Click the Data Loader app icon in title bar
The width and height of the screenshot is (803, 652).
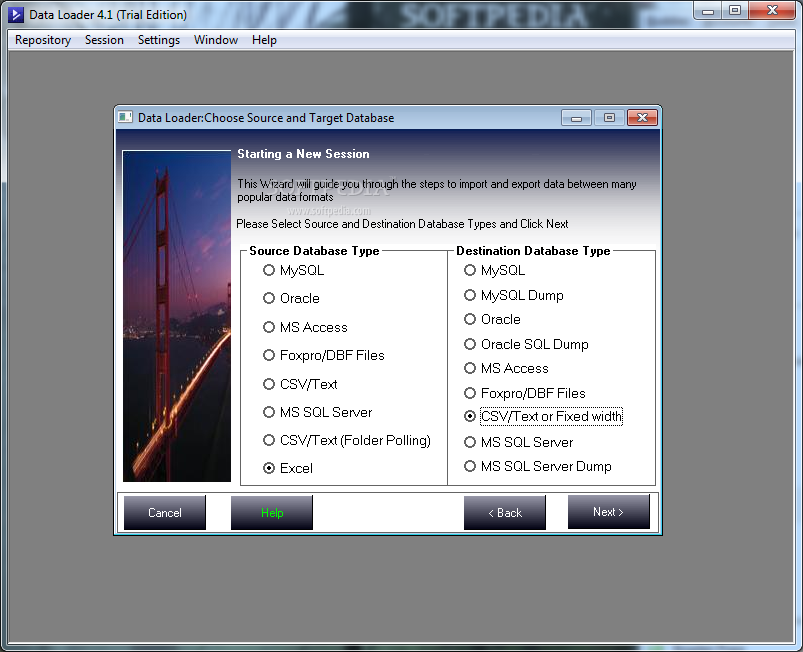click(16, 15)
